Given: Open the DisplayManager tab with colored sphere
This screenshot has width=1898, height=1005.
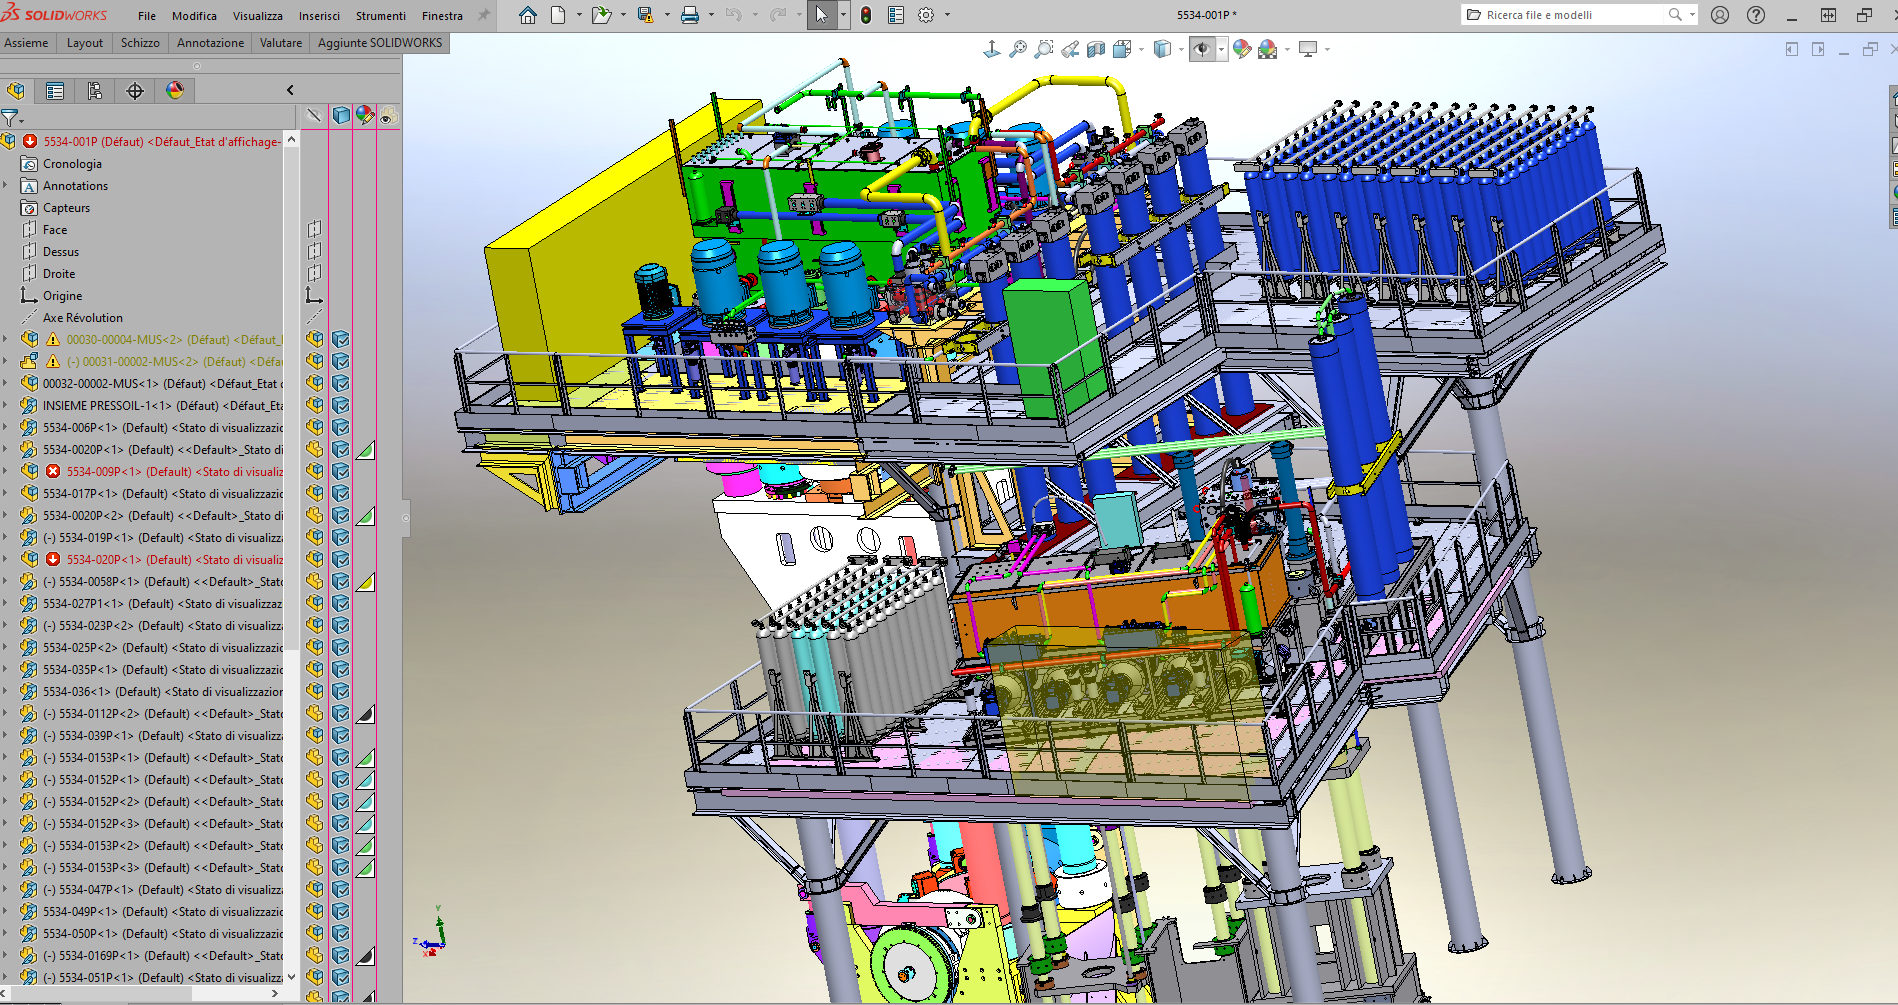Looking at the screenshot, I should tap(175, 91).
